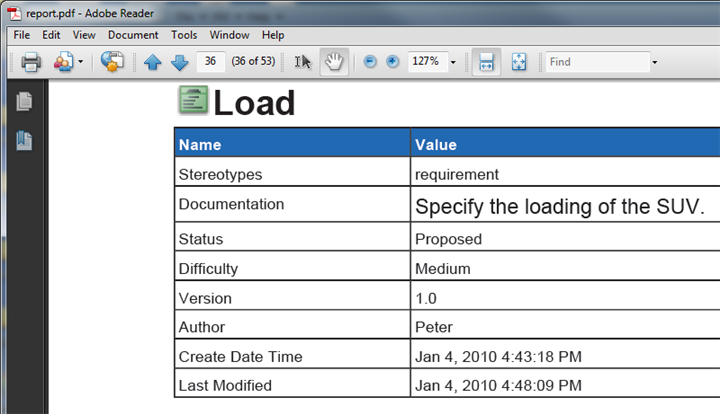The image size is (720, 414).
Task: Click the Create Date Time label
Action: pyautogui.click(x=241, y=357)
